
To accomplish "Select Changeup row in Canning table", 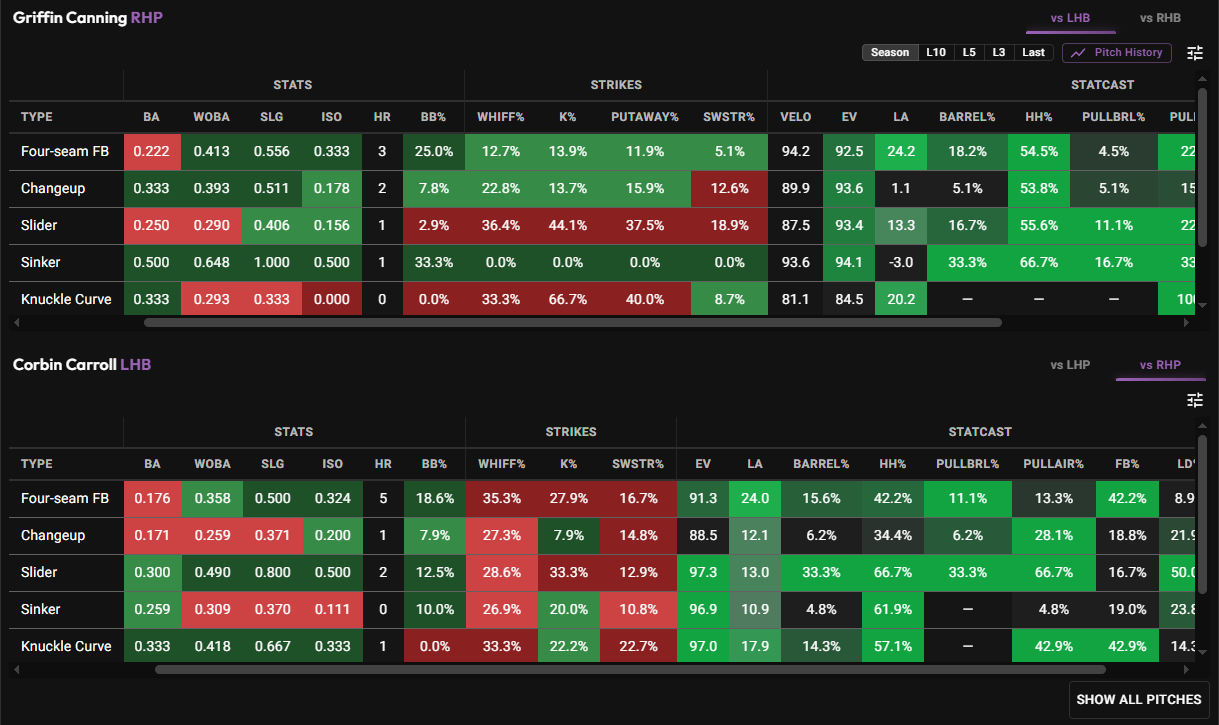I will tap(602, 188).
